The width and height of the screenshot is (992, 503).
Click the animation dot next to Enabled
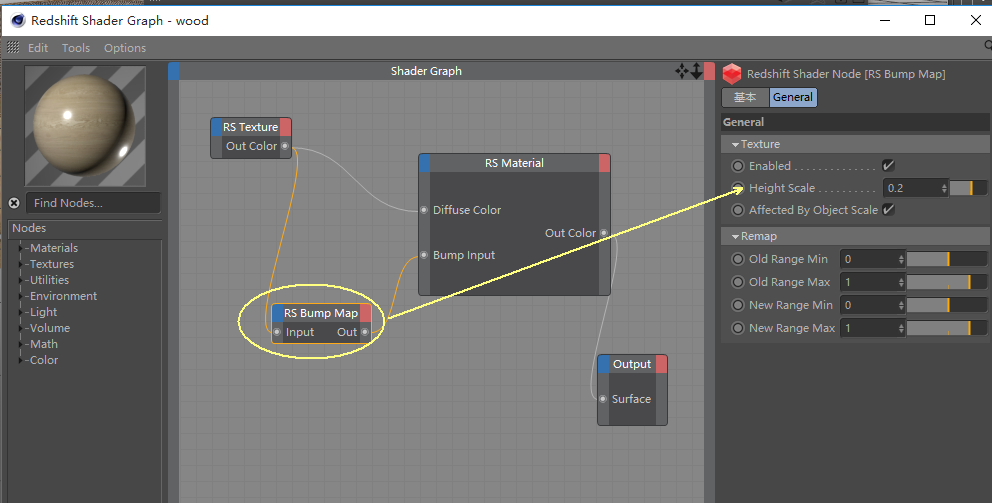[738, 166]
